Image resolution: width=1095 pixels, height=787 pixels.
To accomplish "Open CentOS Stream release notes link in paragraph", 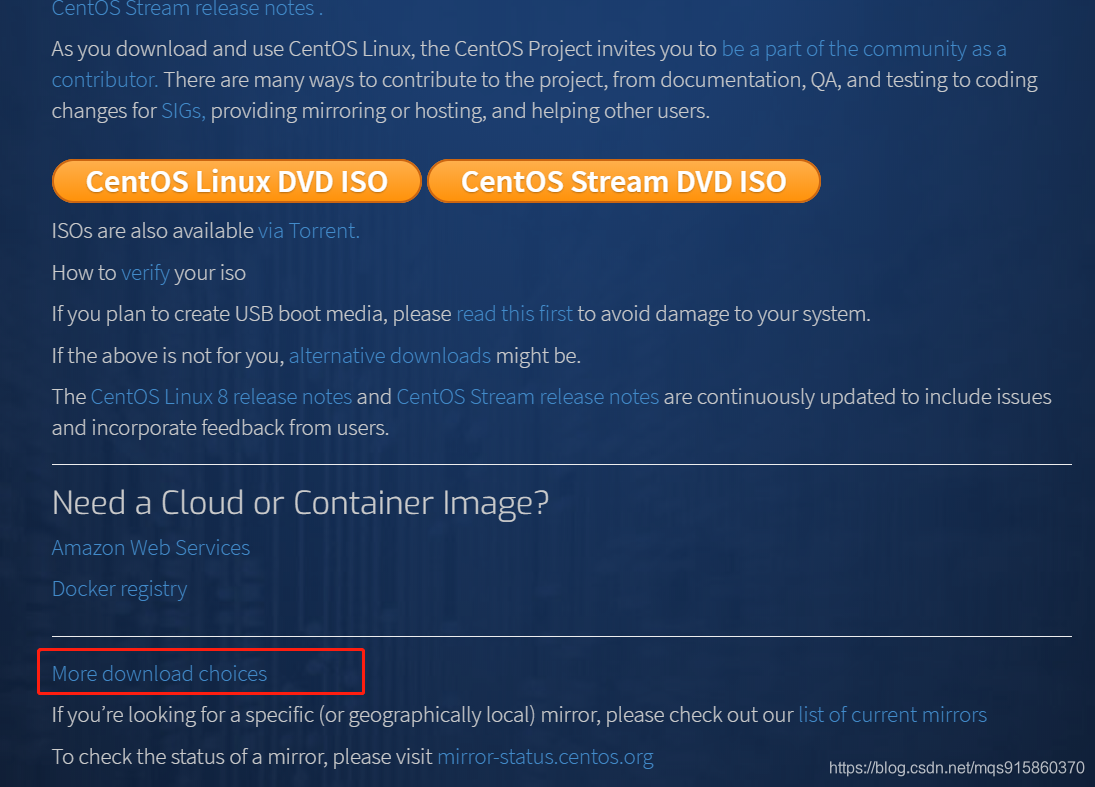I will pyautogui.click(x=528, y=397).
